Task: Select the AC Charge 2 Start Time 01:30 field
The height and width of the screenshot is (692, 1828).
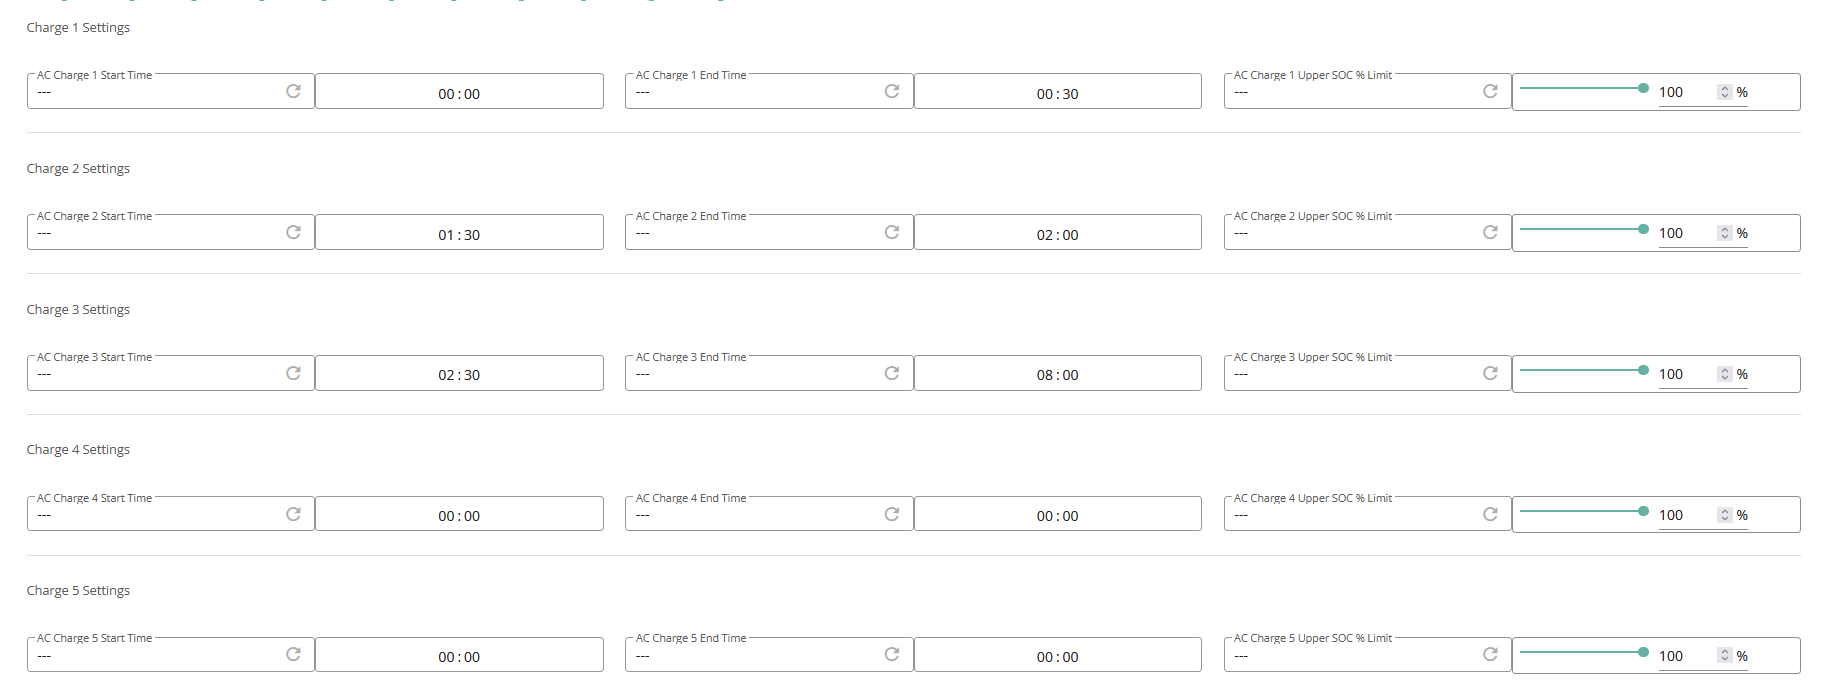Action: [x=459, y=232]
